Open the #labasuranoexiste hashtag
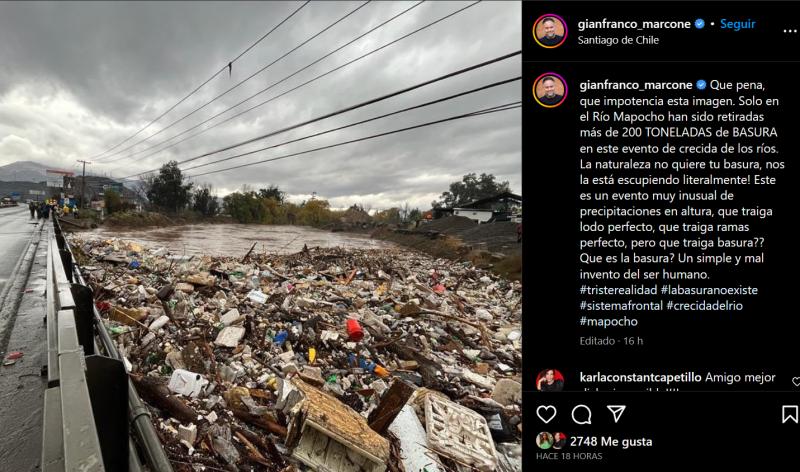Image resolution: width=800 pixels, height=472 pixels. 709,290
